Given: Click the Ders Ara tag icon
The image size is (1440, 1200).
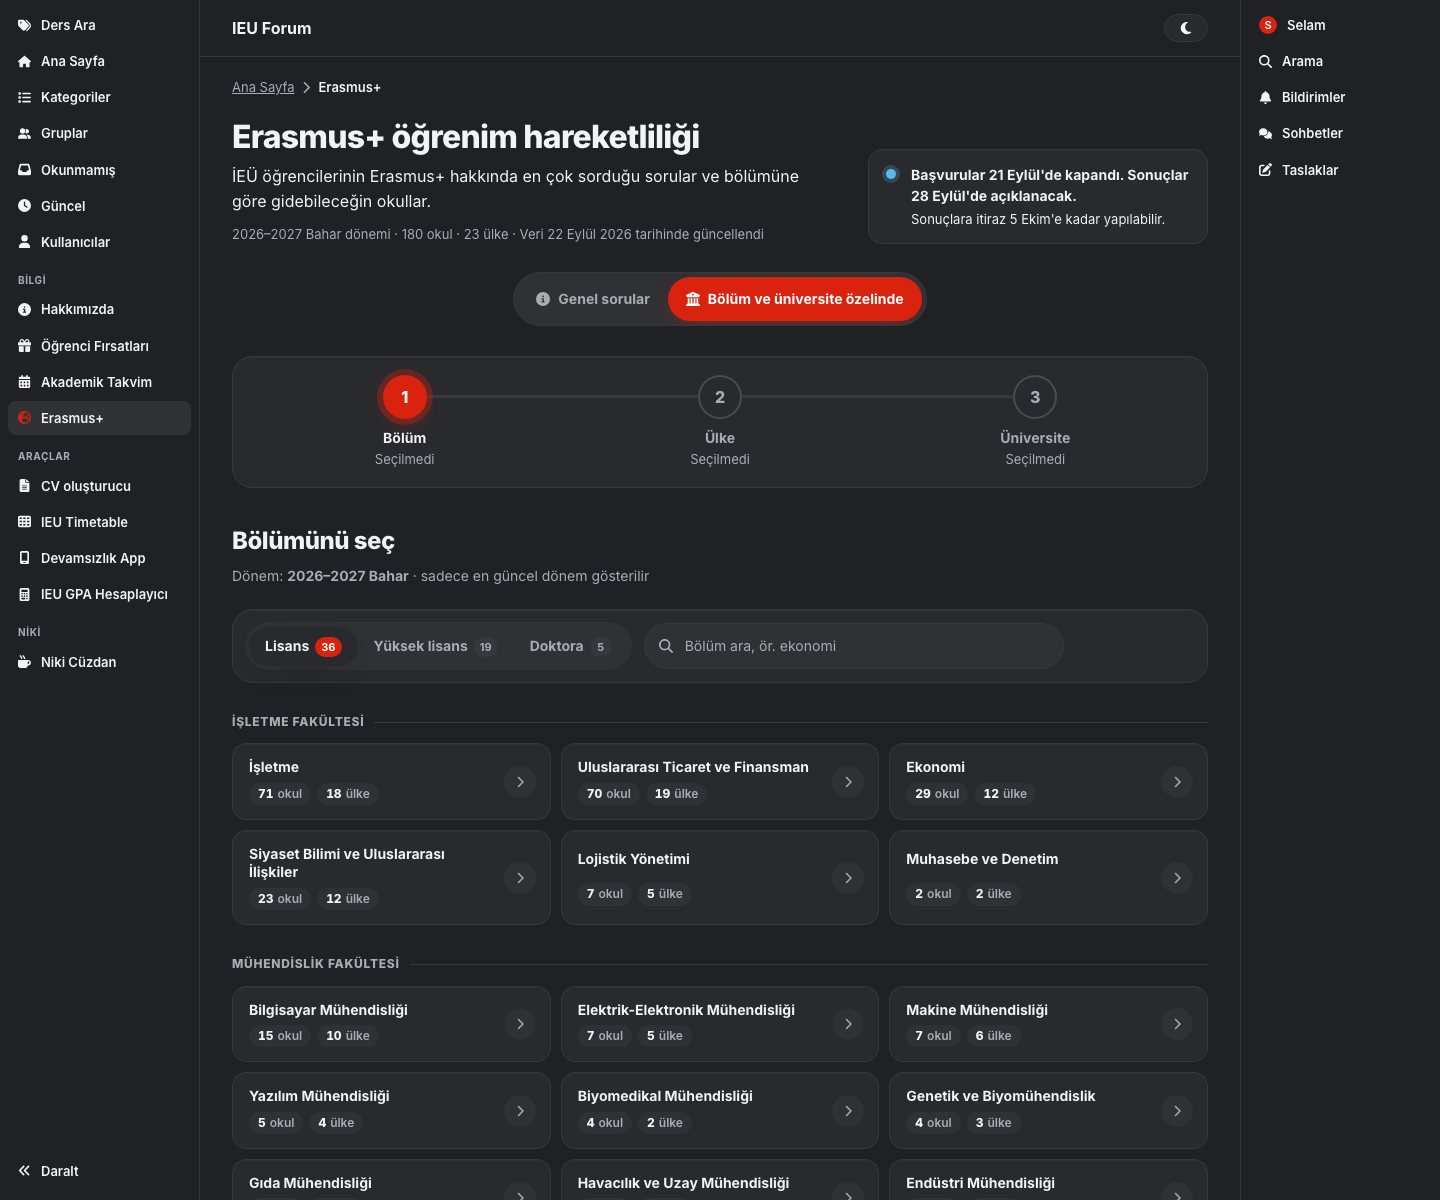Looking at the screenshot, I should point(25,25).
